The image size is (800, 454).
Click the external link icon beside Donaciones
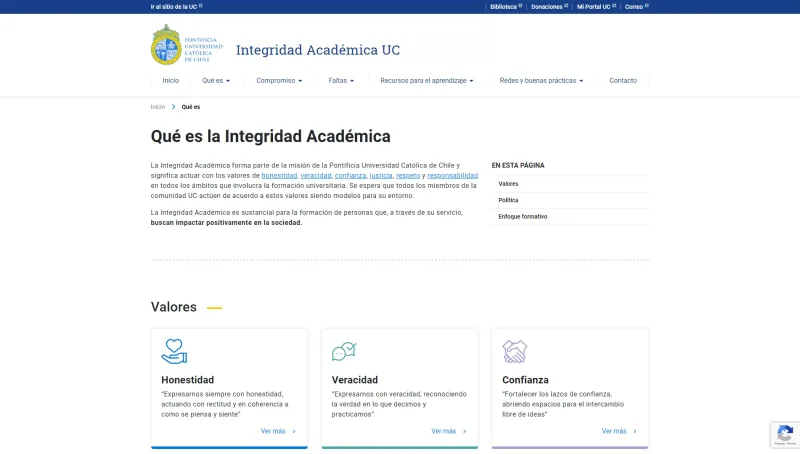pyautogui.click(x=566, y=6)
